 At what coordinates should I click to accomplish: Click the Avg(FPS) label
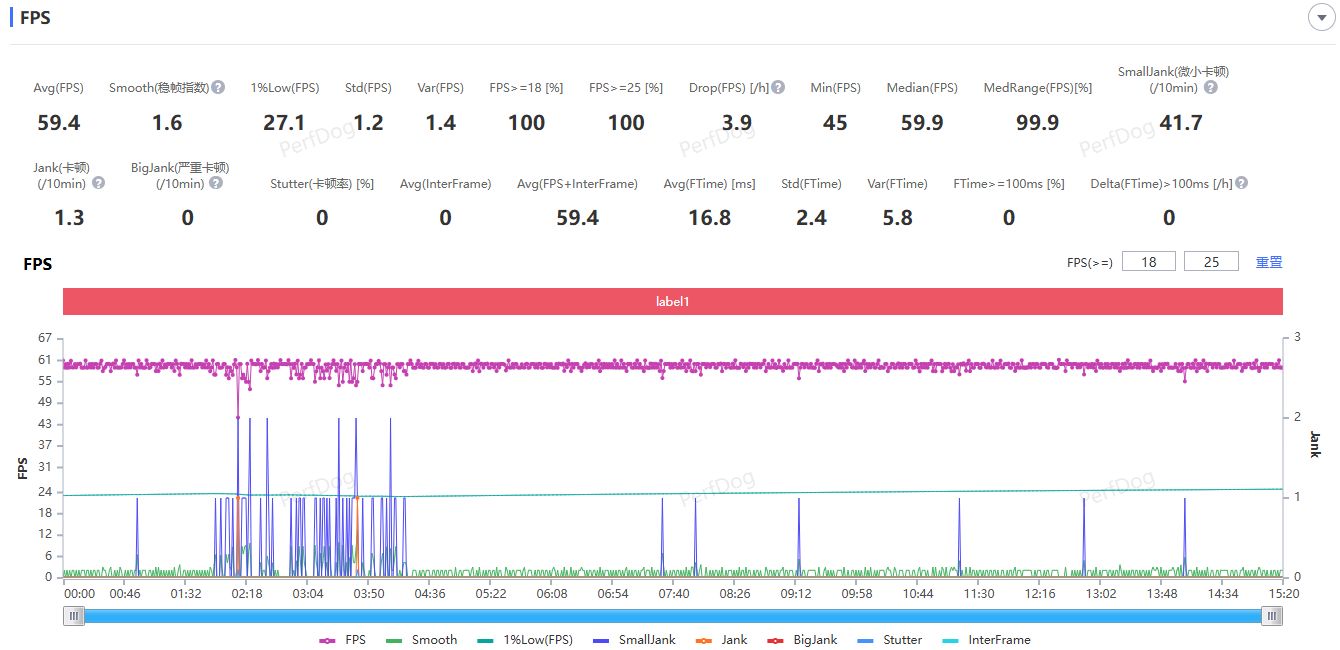coord(58,88)
